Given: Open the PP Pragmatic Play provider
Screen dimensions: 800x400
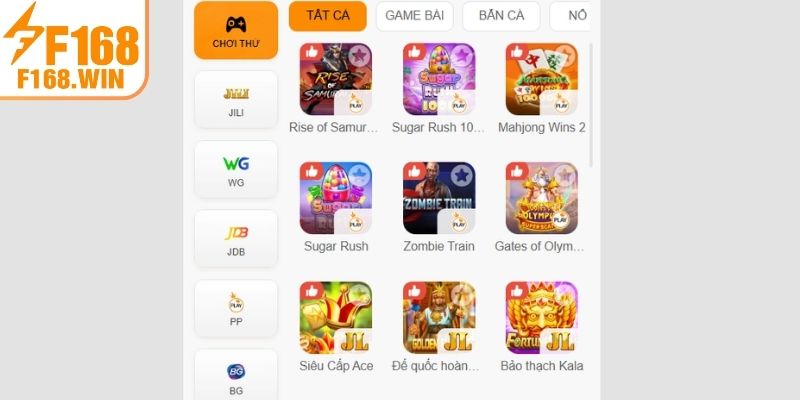Looking at the screenshot, I should [236, 309].
